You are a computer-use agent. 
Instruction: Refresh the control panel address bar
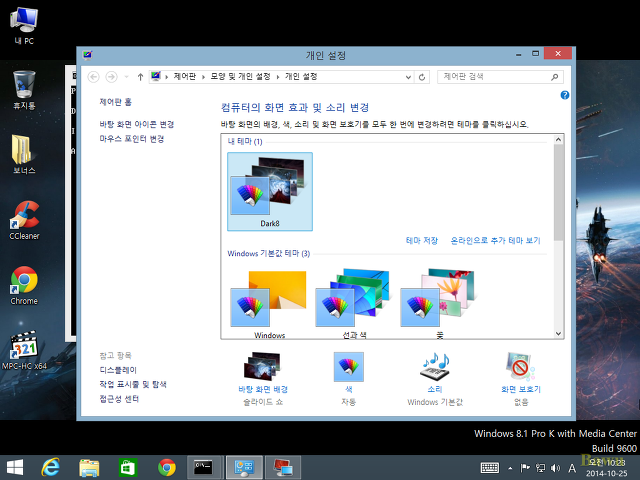(x=422, y=77)
